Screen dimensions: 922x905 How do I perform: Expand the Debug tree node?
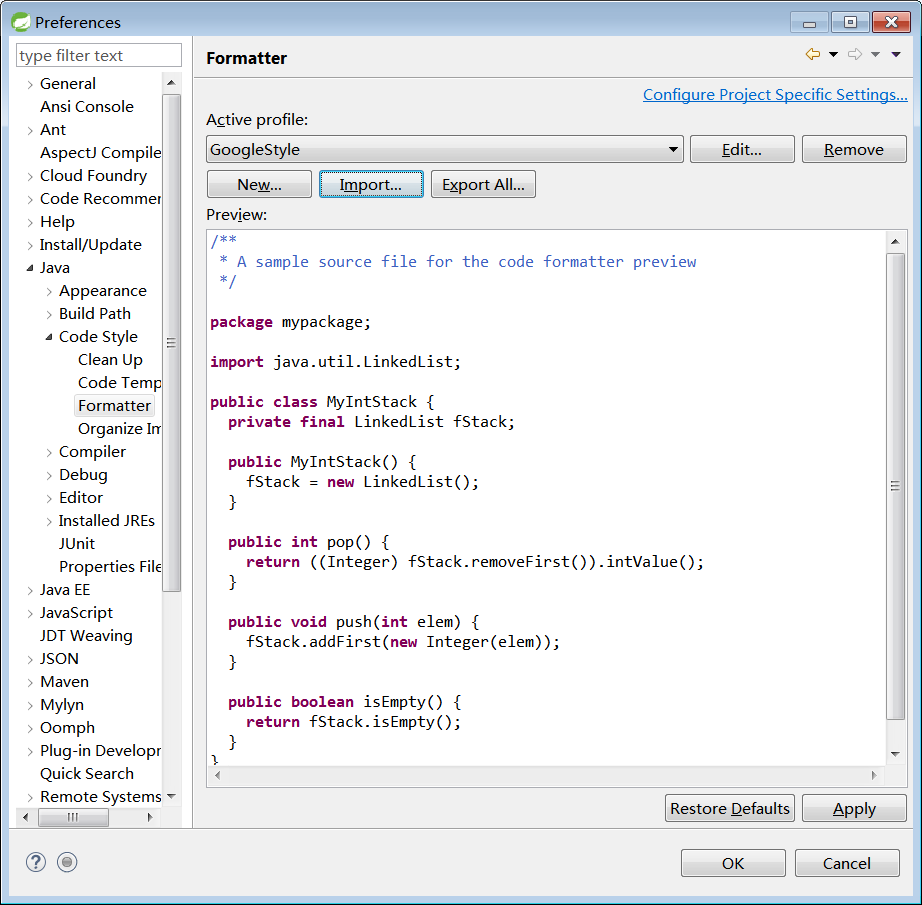tap(49, 475)
